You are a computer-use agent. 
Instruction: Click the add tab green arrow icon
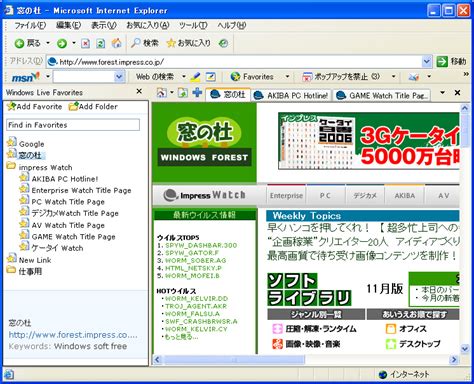183,93
